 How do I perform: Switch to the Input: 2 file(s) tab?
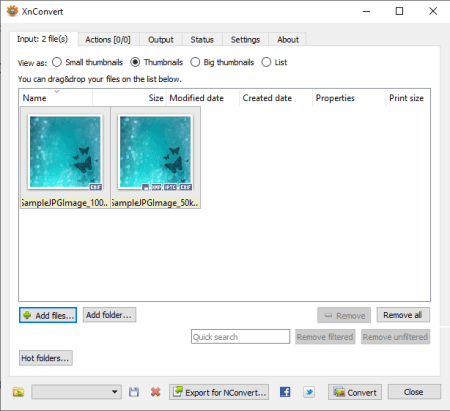(43, 39)
